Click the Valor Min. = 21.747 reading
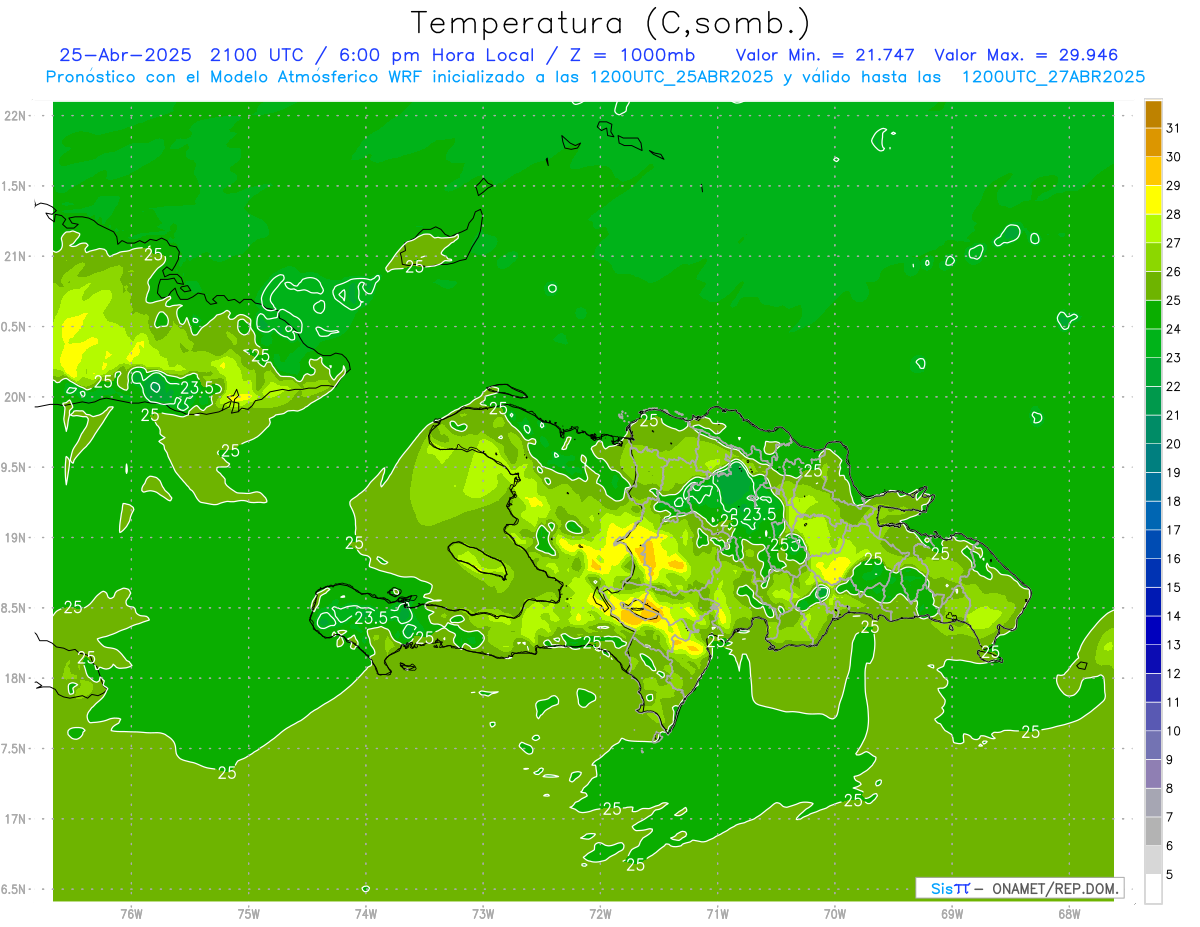This screenshot has width=1200, height=927. [825, 55]
